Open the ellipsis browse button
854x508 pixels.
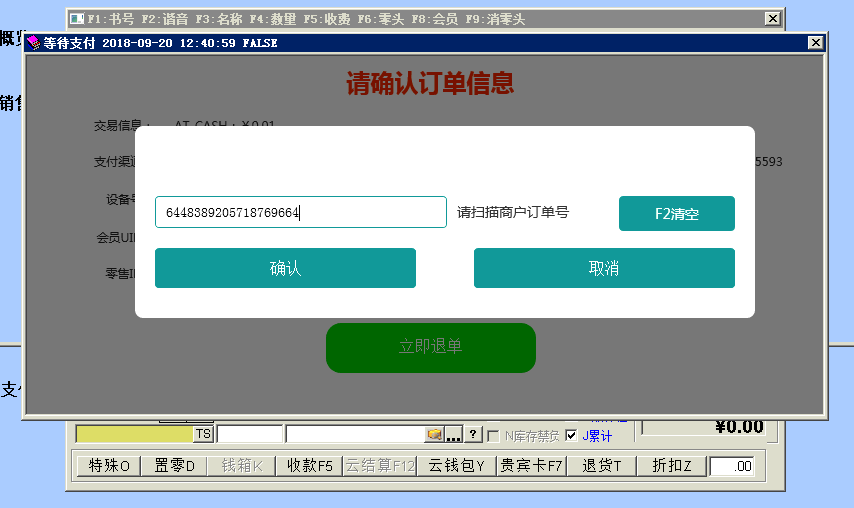click(453, 434)
